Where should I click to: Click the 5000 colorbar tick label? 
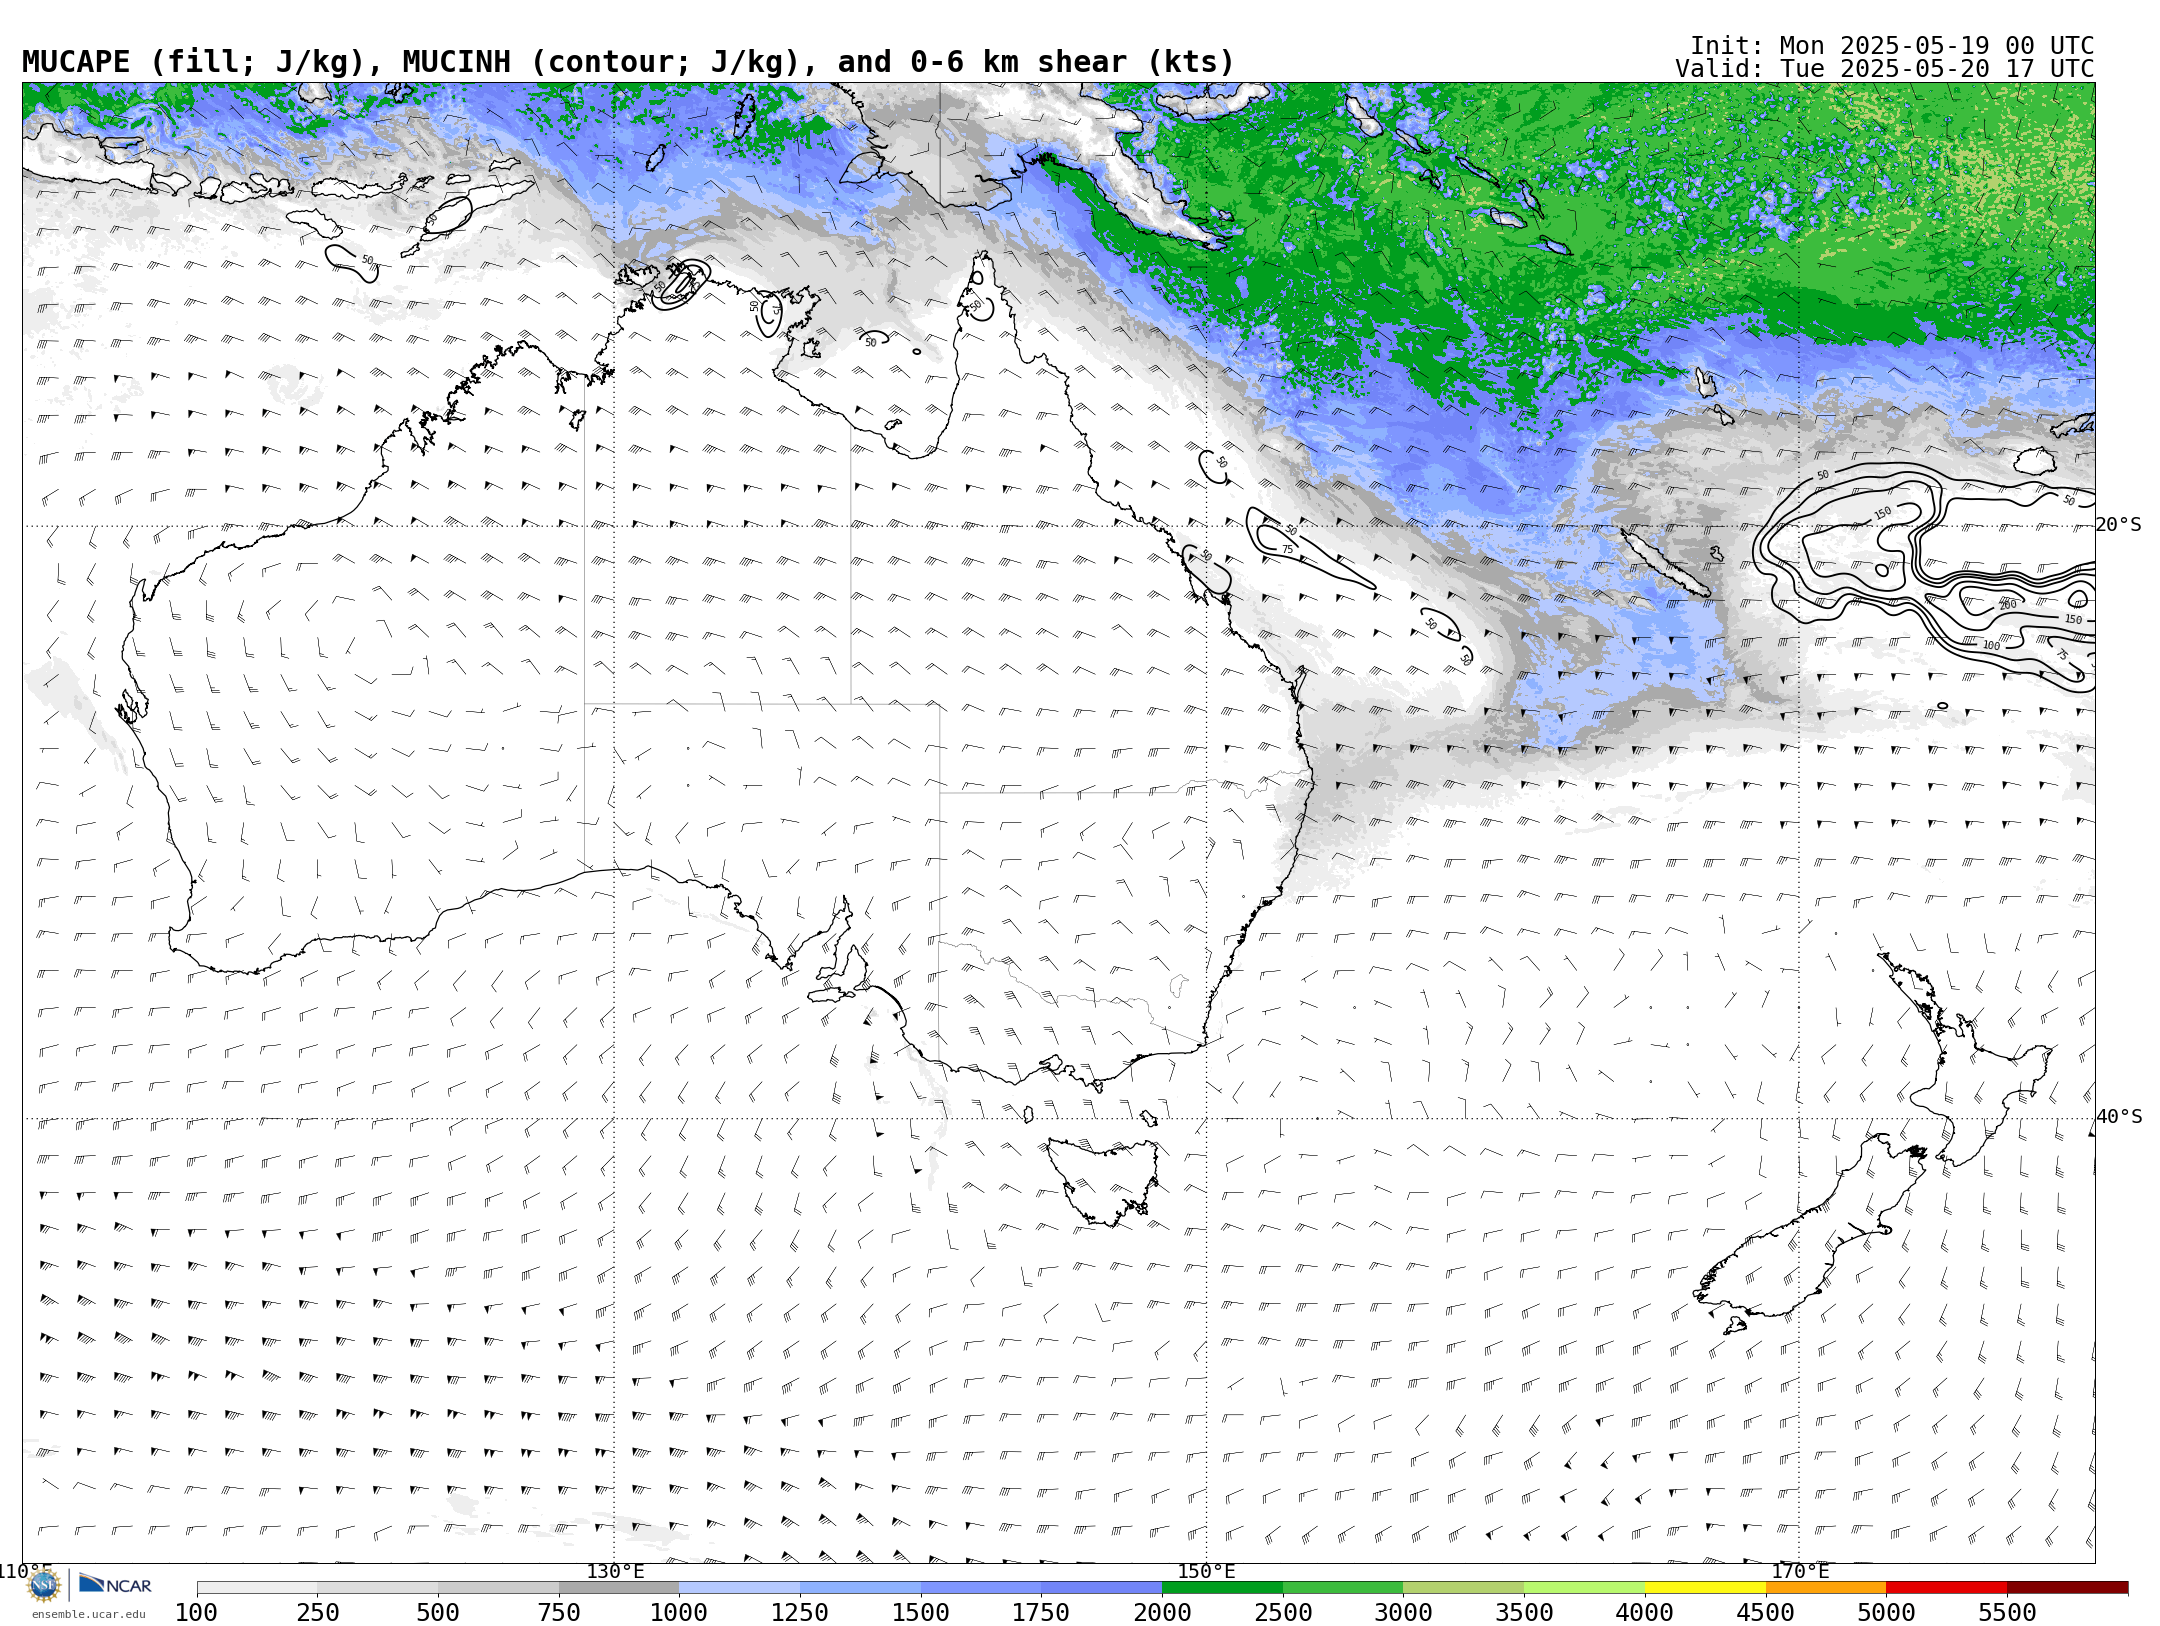click(1886, 1613)
